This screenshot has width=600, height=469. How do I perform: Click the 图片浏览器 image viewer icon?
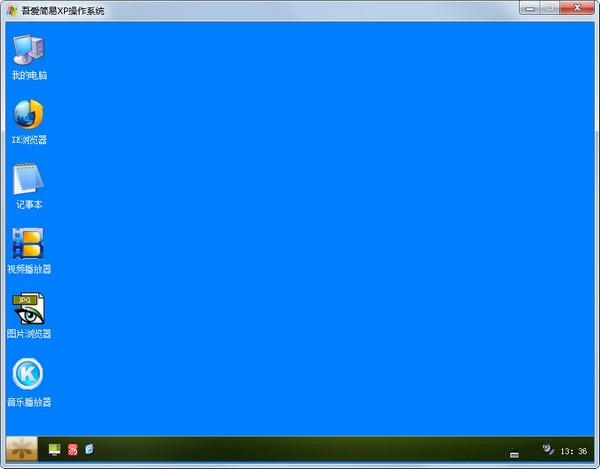coord(28,309)
